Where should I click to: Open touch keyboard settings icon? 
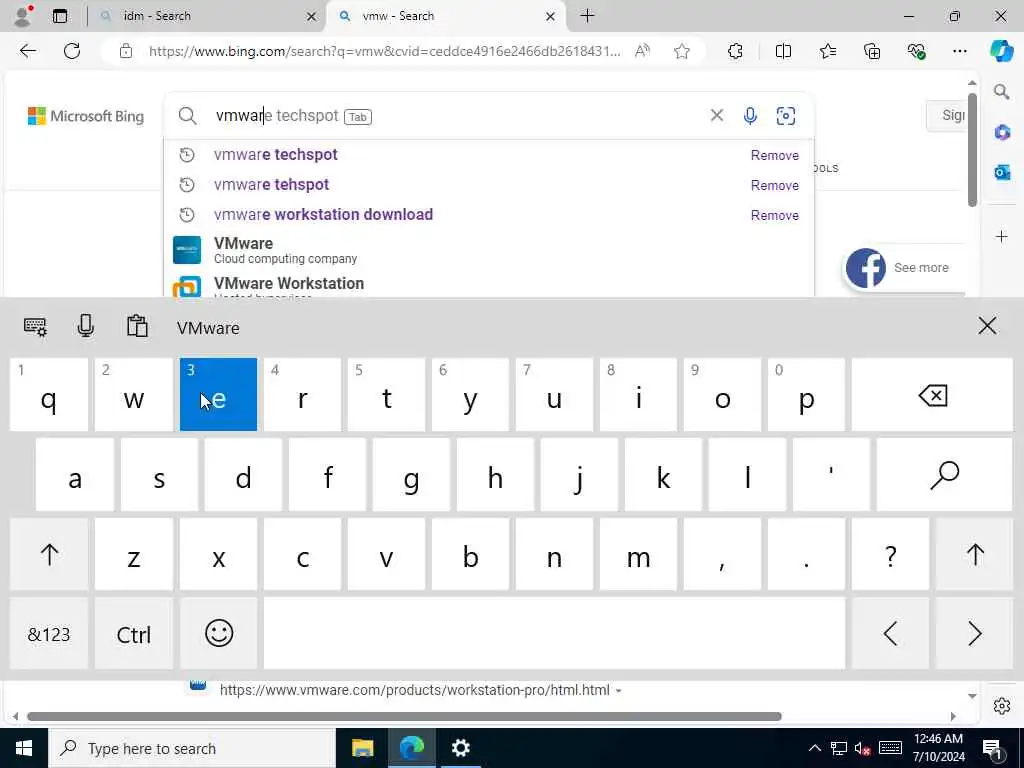pos(35,326)
